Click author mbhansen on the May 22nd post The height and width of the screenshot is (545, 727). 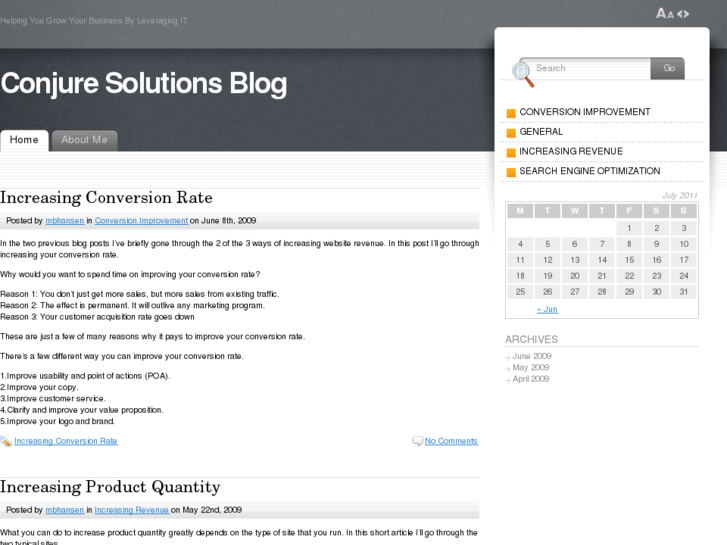pyautogui.click(x=64, y=510)
